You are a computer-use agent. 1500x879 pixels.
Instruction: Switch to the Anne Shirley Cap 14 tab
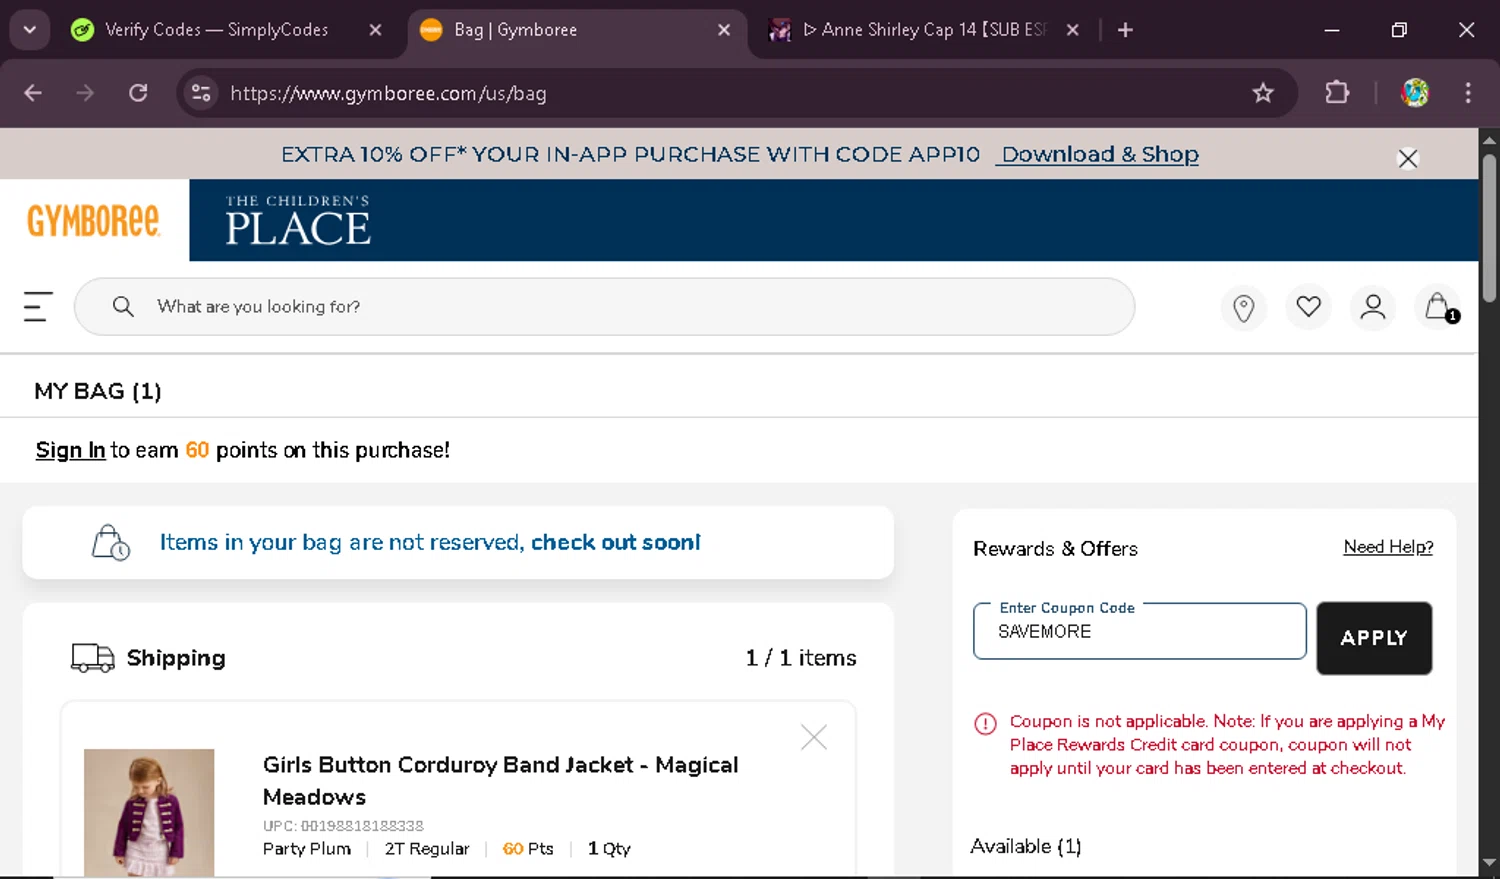pos(925,30)
